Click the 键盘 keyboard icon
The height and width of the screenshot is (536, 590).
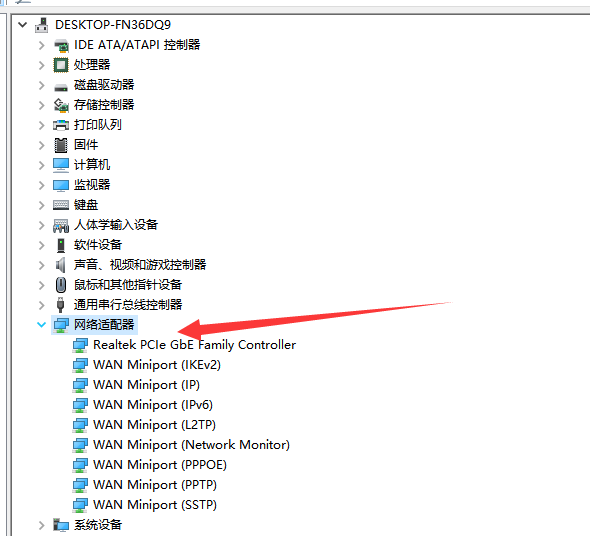coord(61,205)
